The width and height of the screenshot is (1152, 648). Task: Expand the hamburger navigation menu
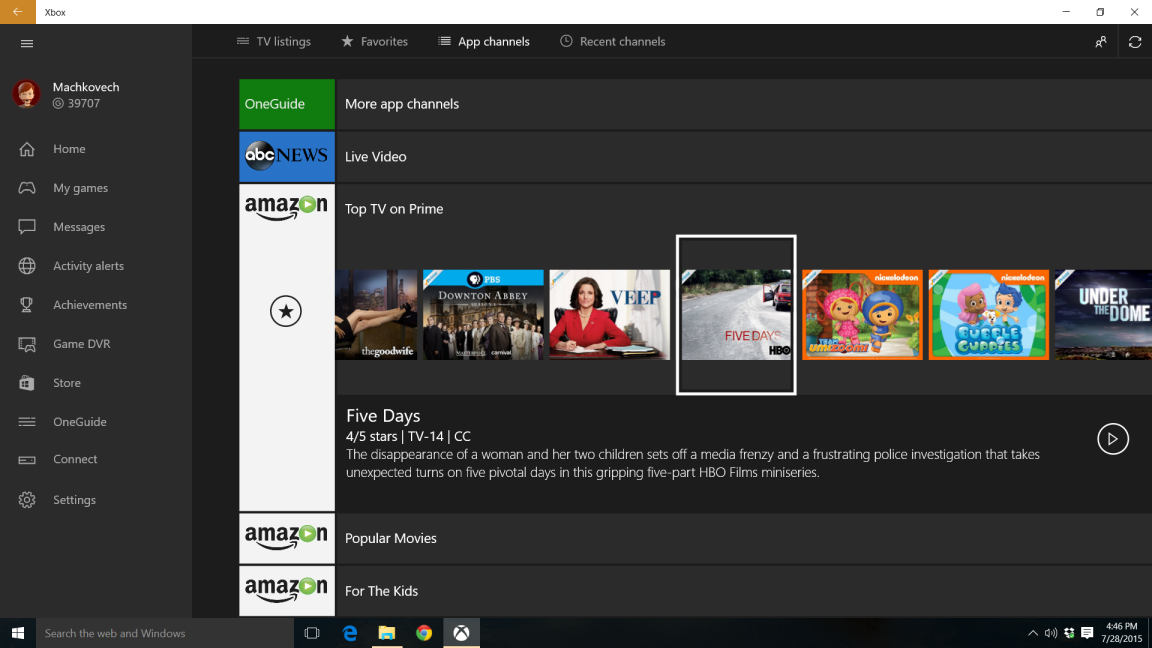click(27, 43)
